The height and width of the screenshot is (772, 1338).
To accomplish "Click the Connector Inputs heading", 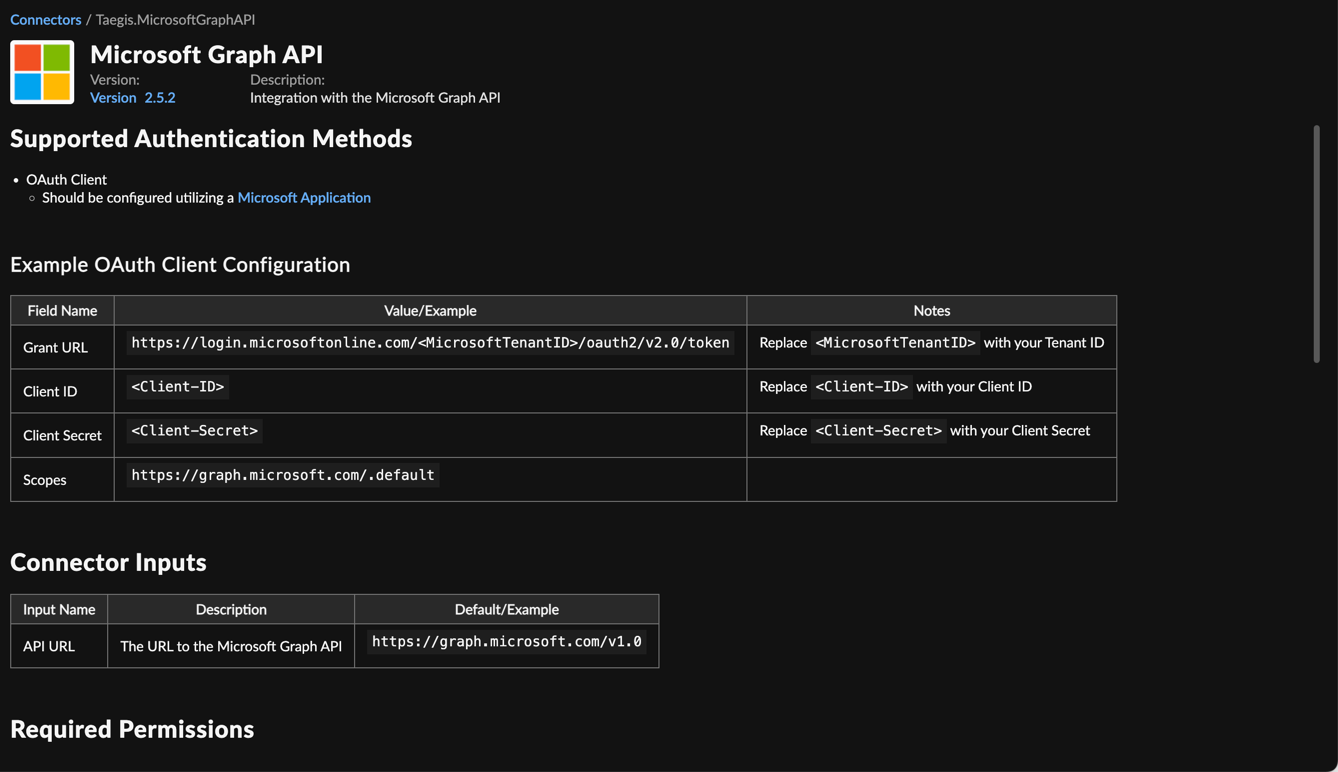I will (108, 562).
